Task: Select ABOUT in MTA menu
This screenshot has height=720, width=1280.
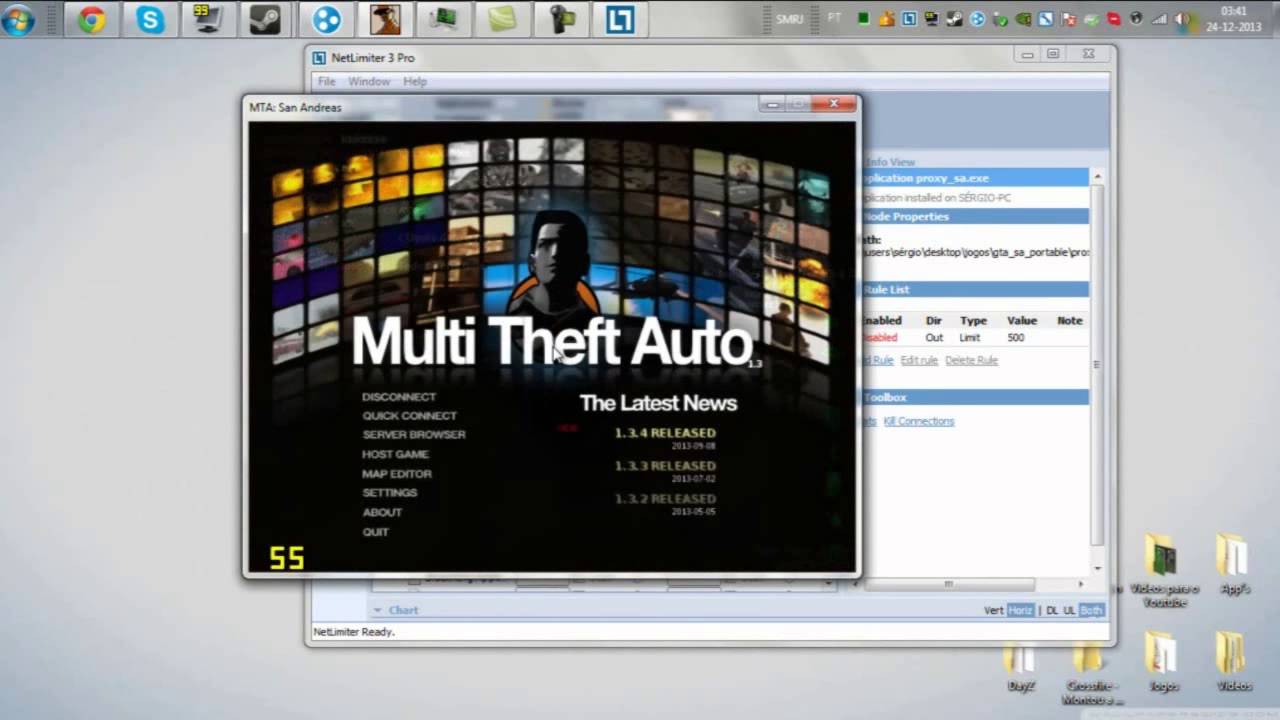Action: [x=382, y=512]
